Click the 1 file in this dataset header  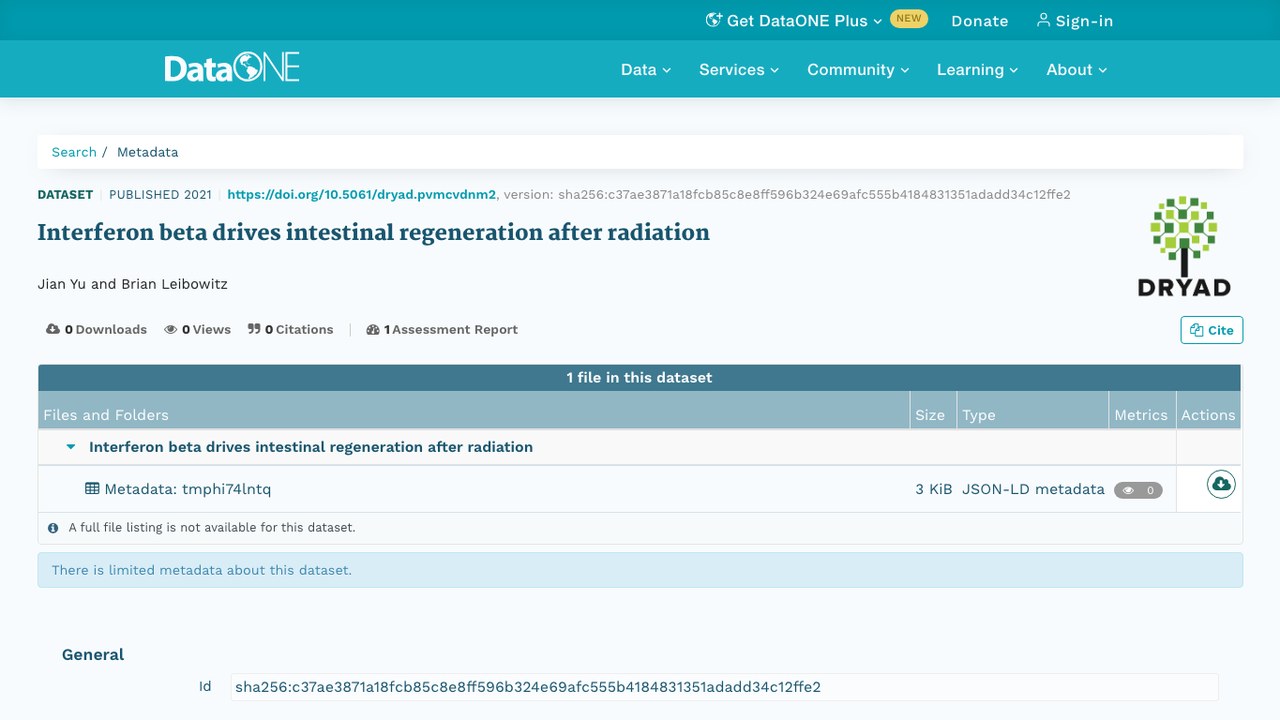(640, 377)
